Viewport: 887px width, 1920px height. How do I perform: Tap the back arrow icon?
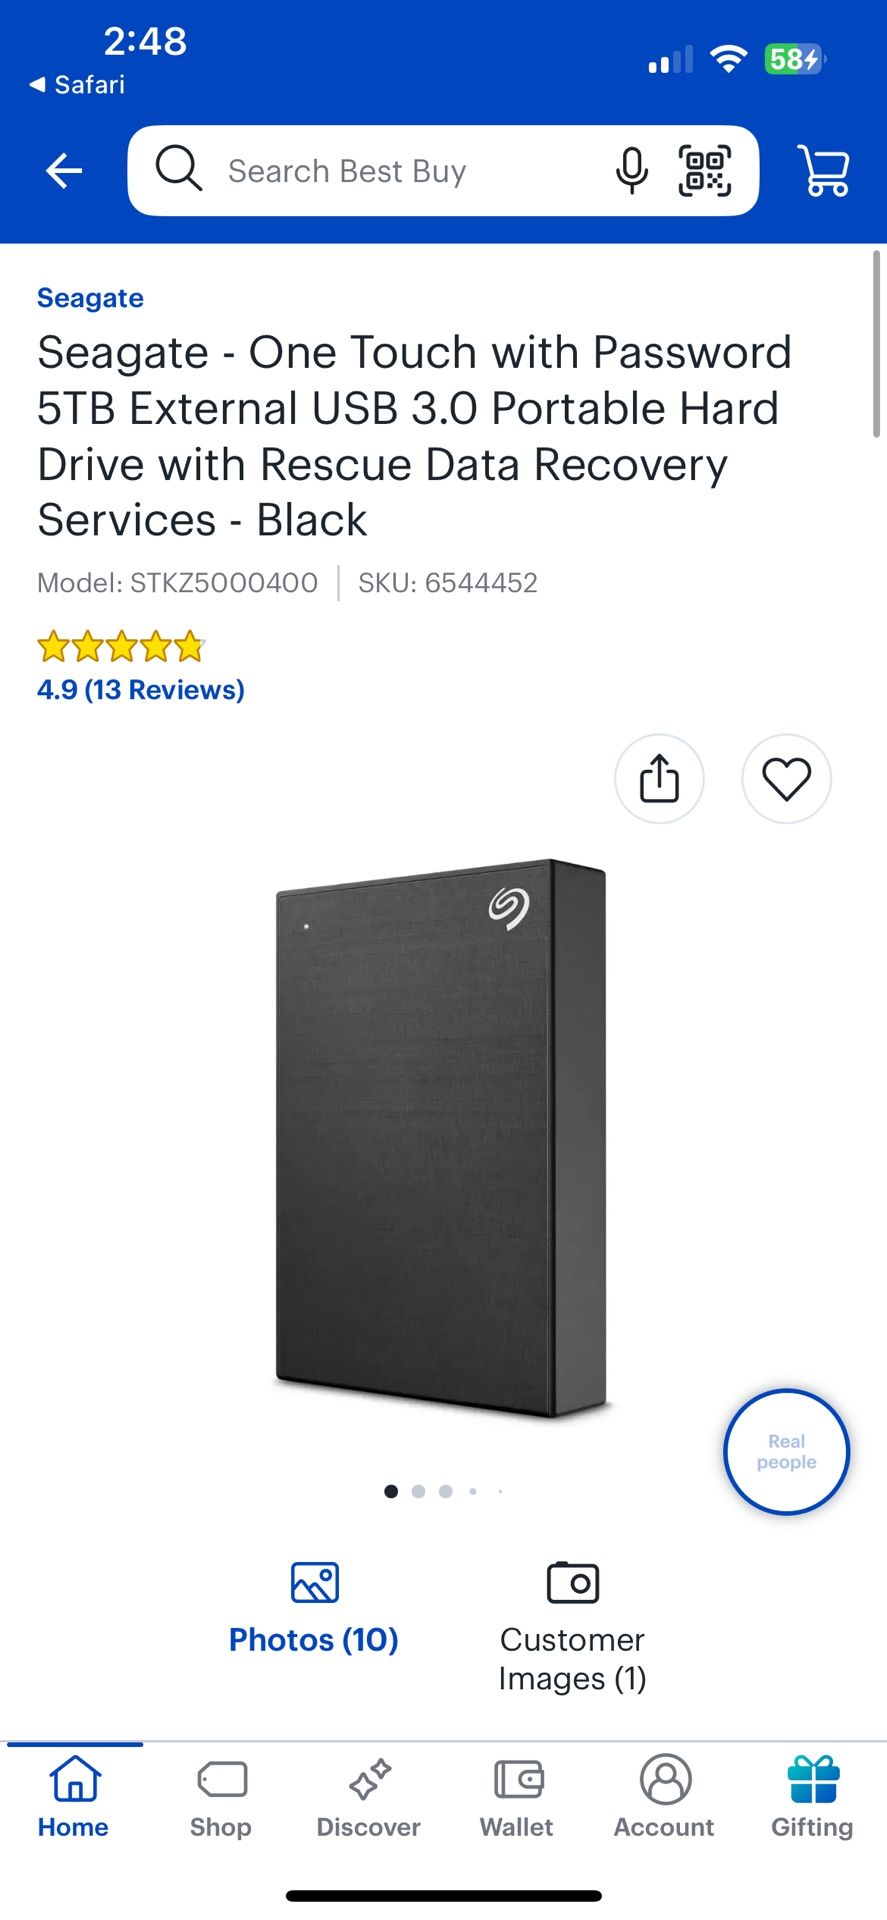[64, 171]
